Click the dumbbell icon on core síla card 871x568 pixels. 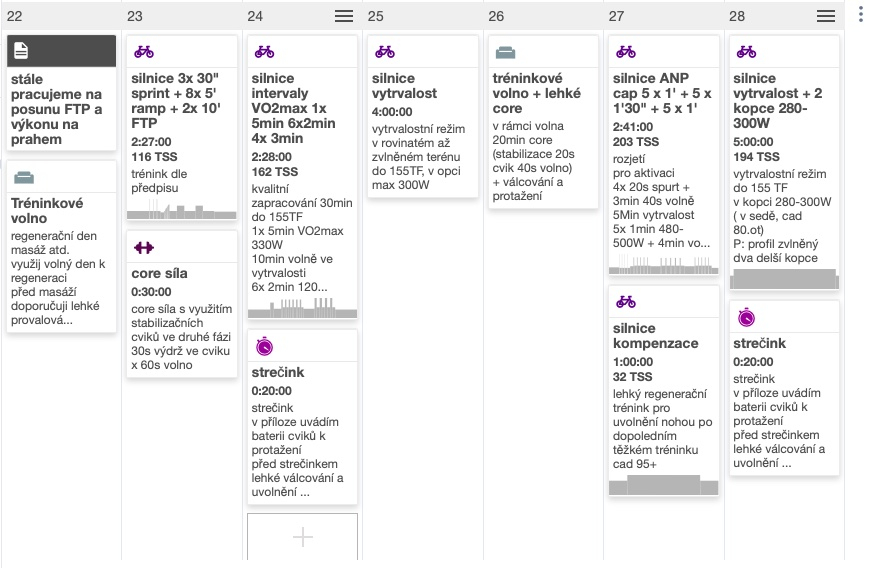pos(144,248)
